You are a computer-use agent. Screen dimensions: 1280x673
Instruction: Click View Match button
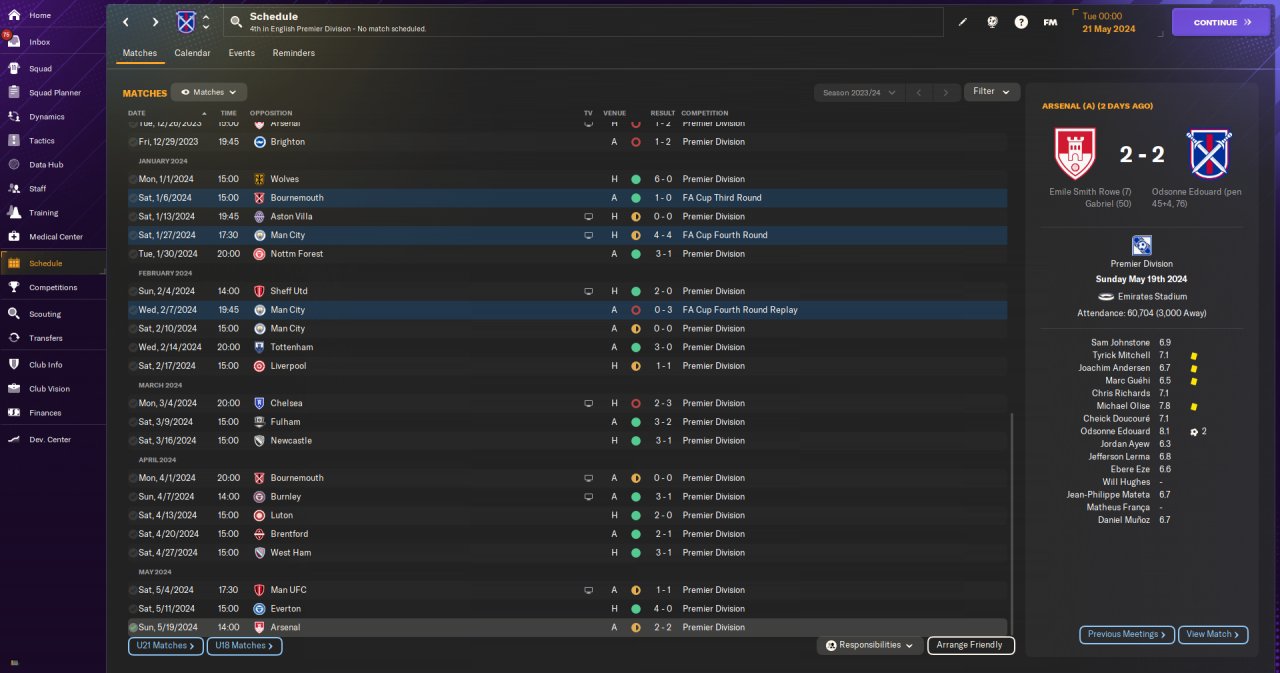(1213, 635)
